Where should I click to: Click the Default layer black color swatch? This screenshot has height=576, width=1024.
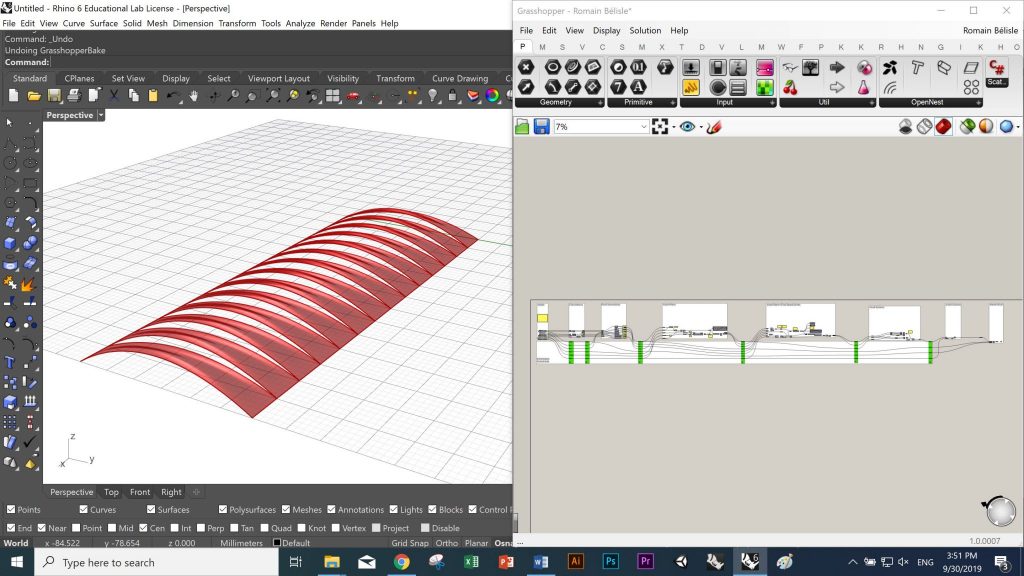277,543
